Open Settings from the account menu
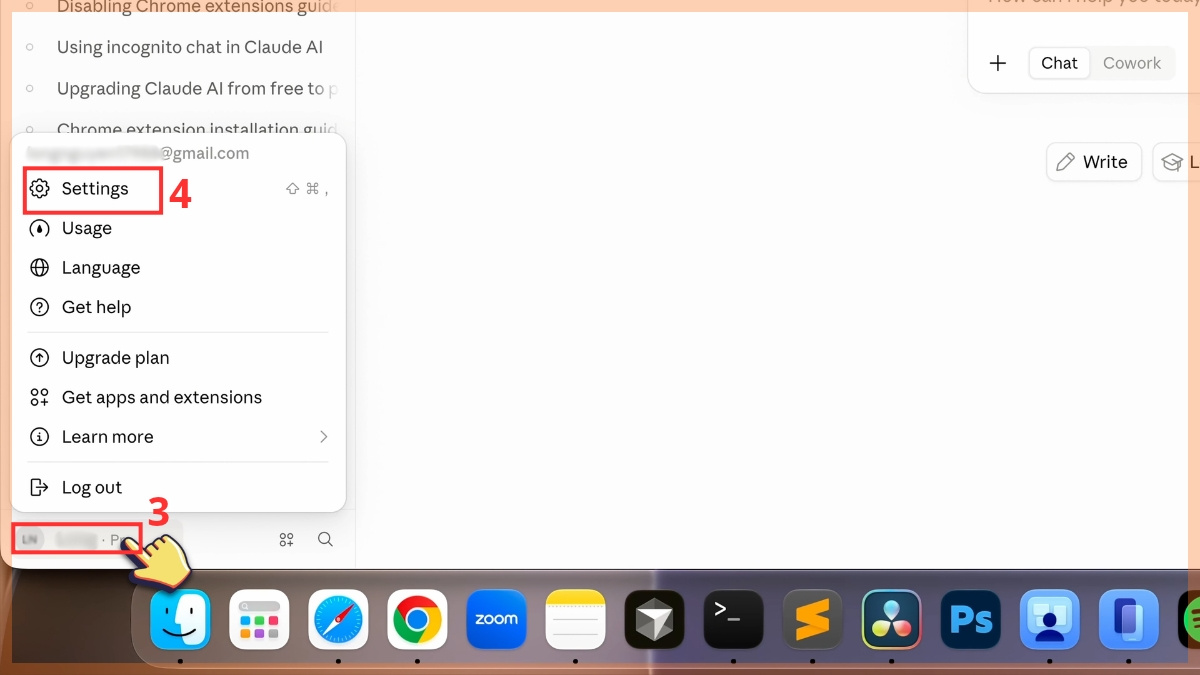 coord(178,189)
